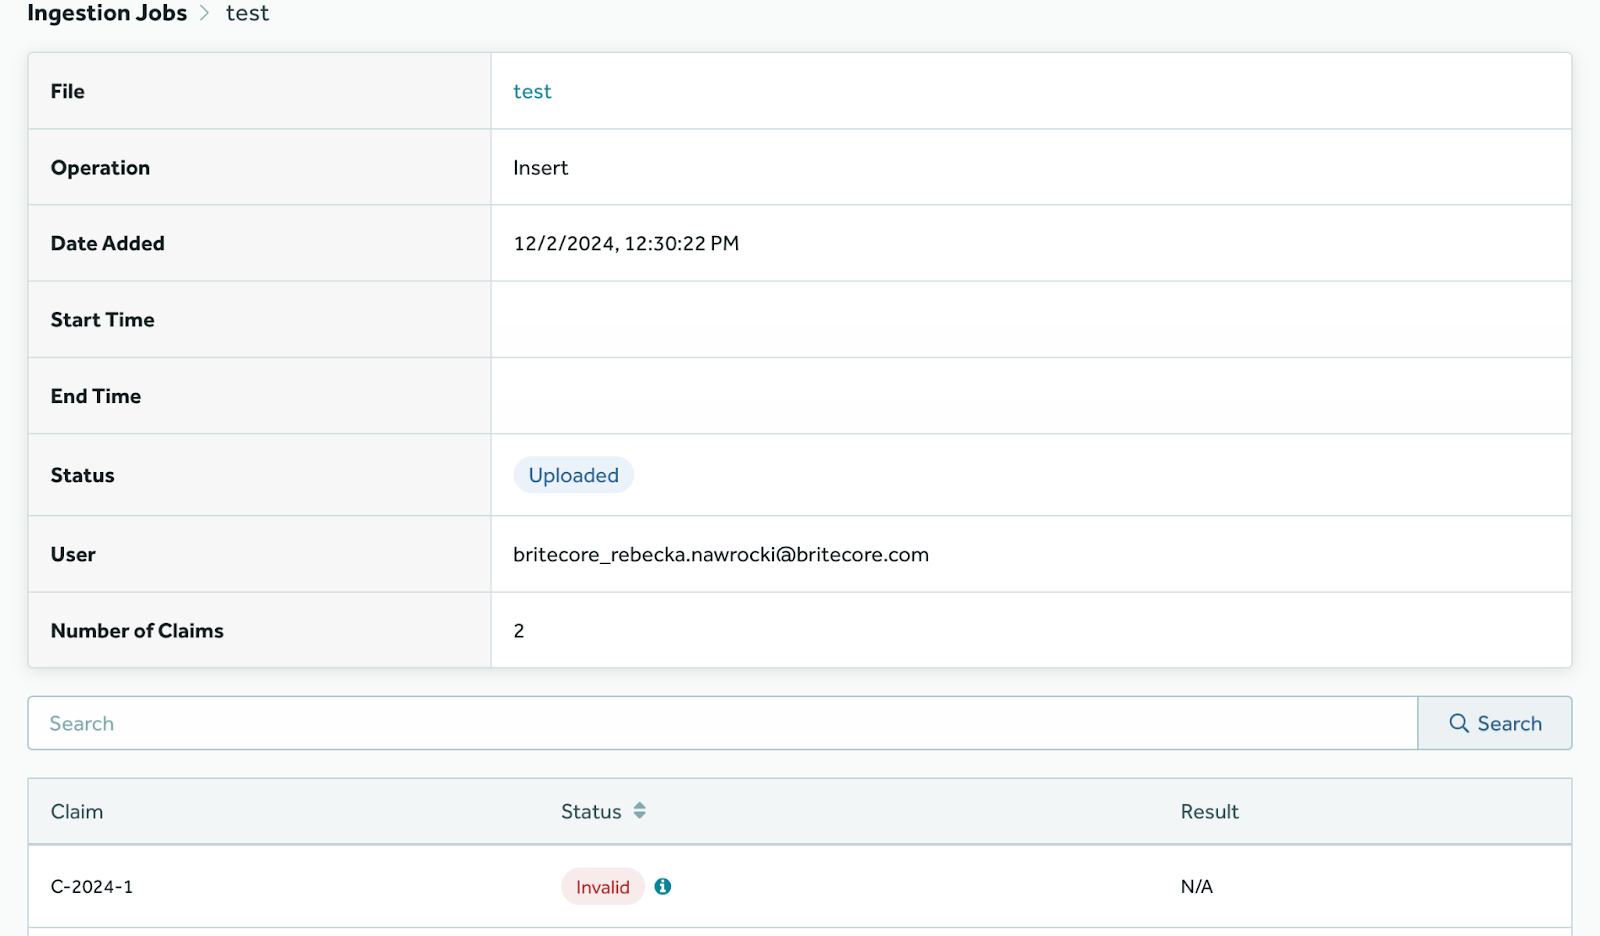Click the N/A result cell
This screenshot has height=936, width=1600.
tap(1196, 887)
